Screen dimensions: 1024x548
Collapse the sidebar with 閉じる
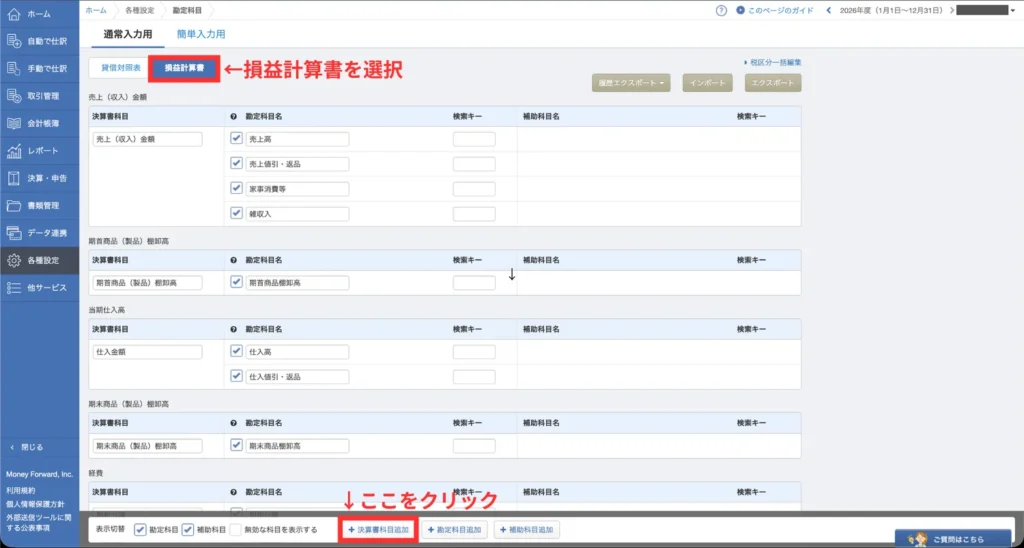(x=27, y=447)
